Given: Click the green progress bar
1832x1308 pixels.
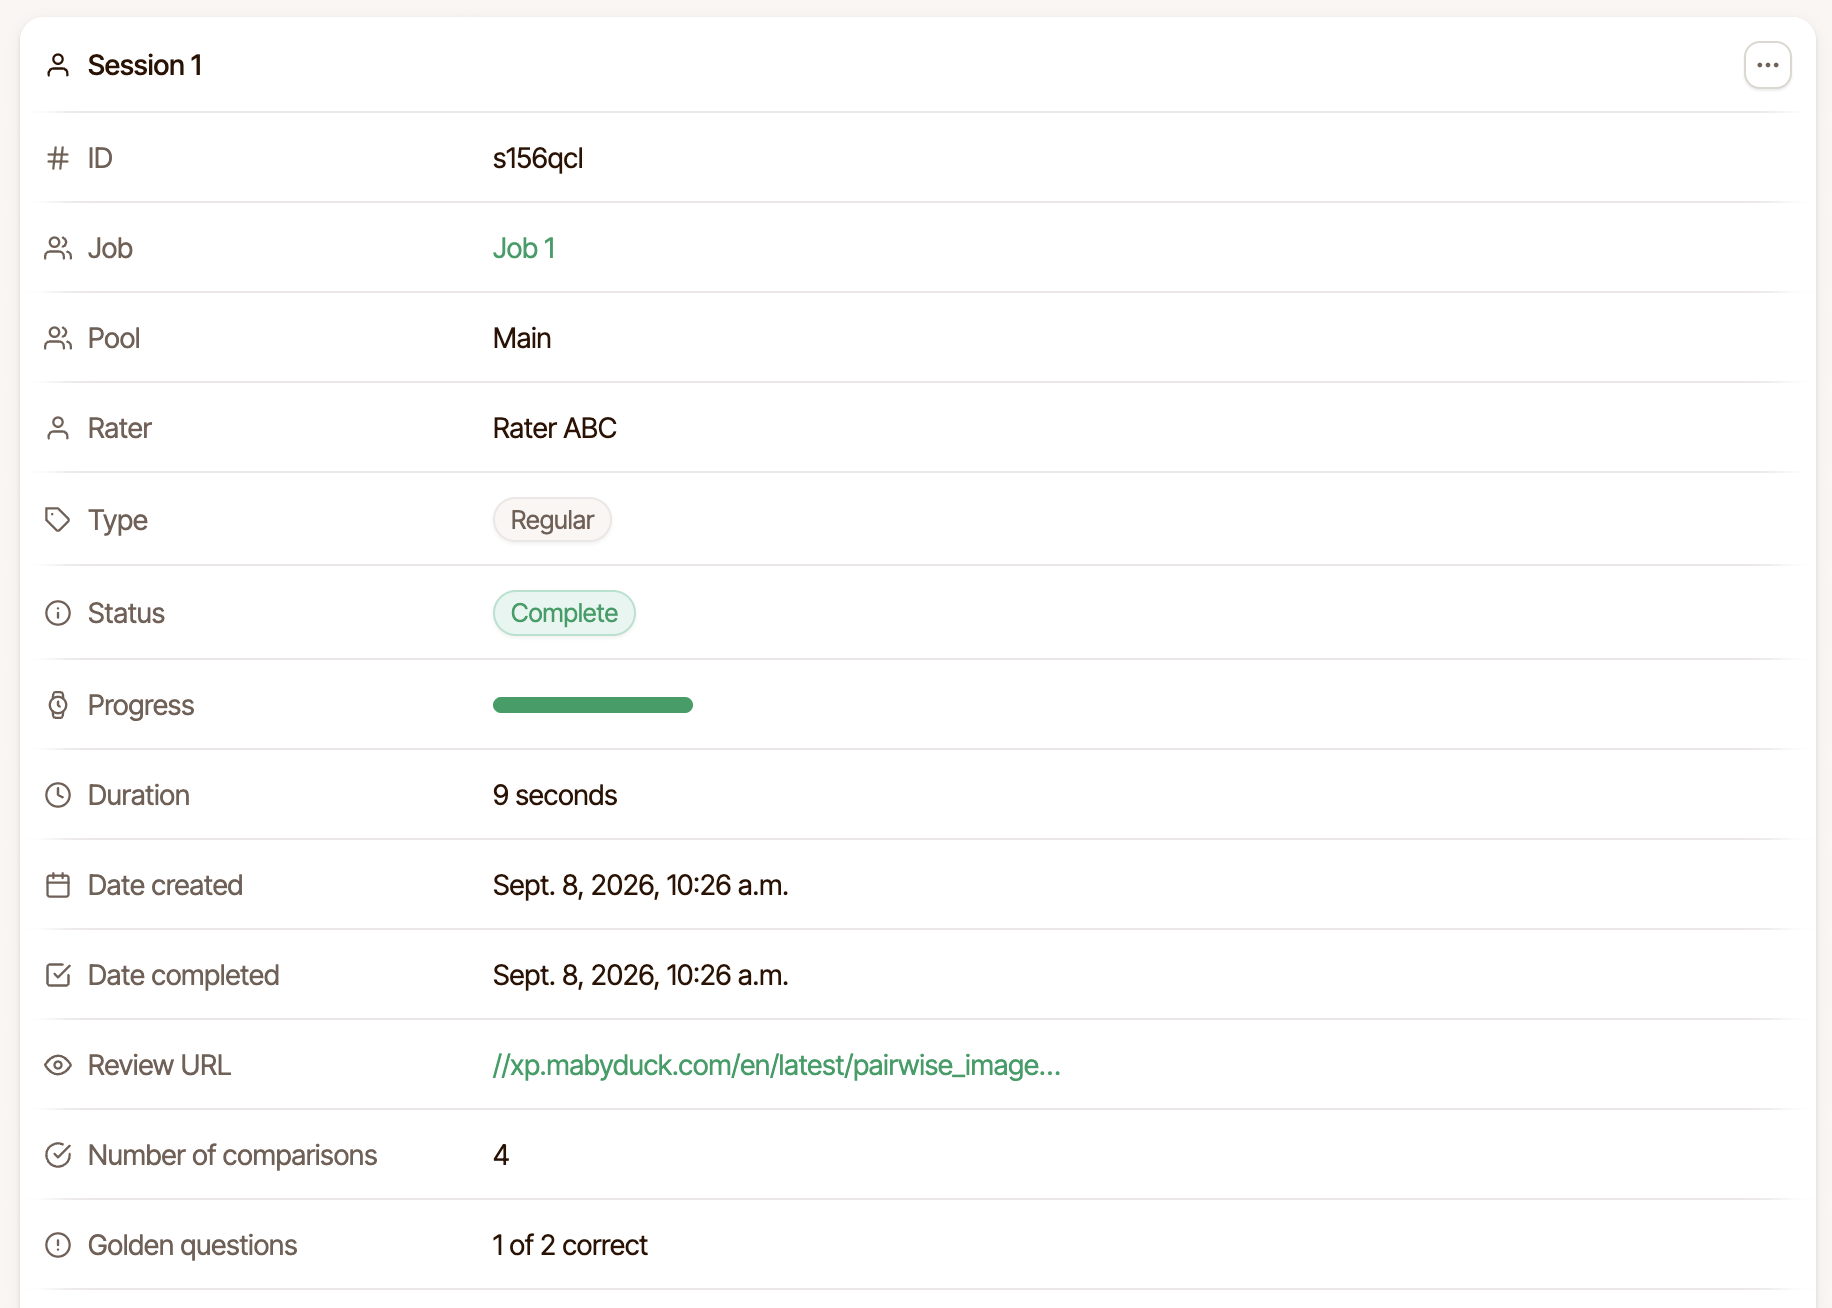Looking at the screenshot, I should point(593,705).
